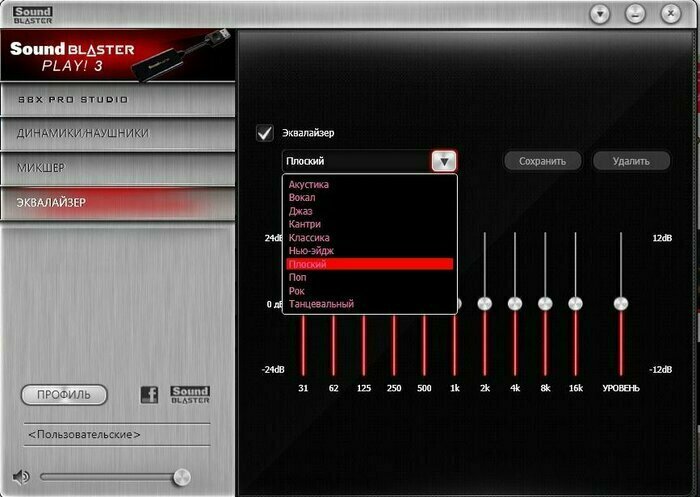700x497 pixels.
Task: Switch to the МИКШЕР tab
Action: (117, 168)
